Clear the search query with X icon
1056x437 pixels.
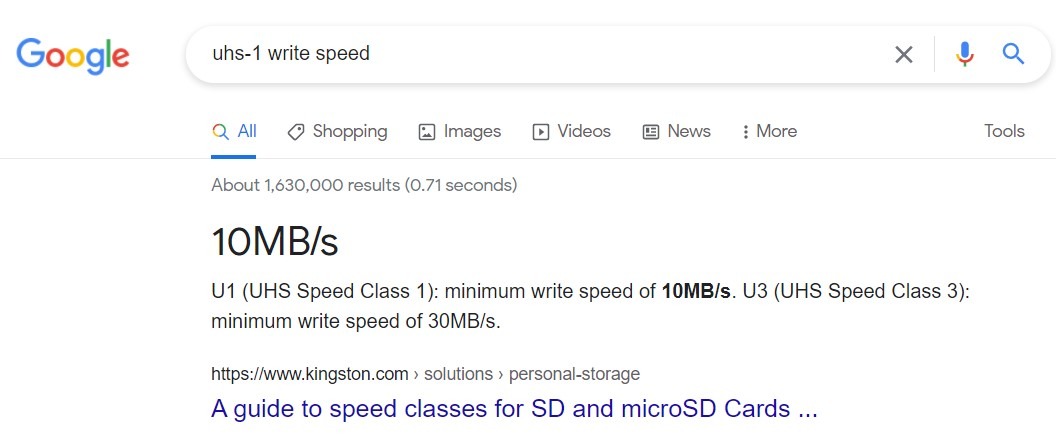click(904, 54)
